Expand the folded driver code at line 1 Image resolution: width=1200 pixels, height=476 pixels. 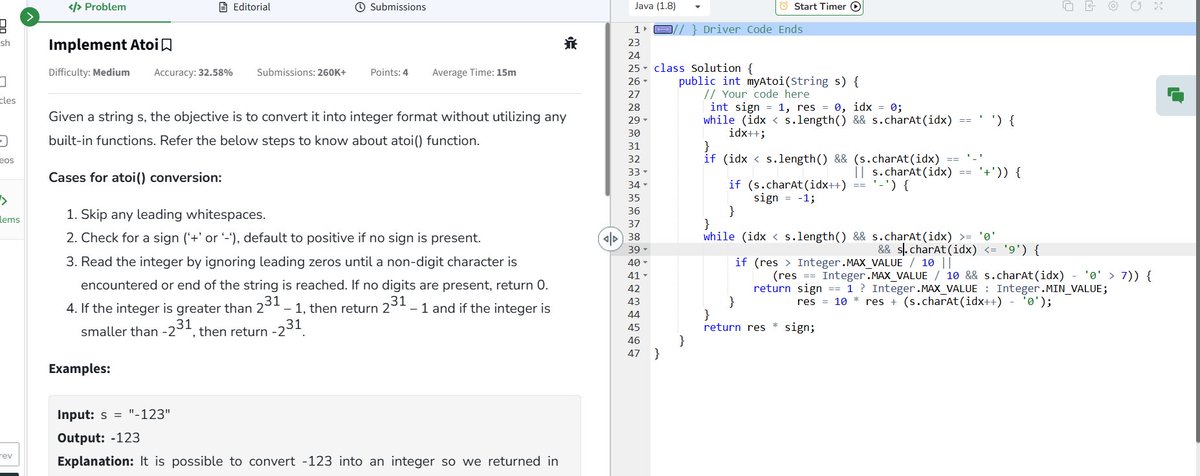click(644, 30)
